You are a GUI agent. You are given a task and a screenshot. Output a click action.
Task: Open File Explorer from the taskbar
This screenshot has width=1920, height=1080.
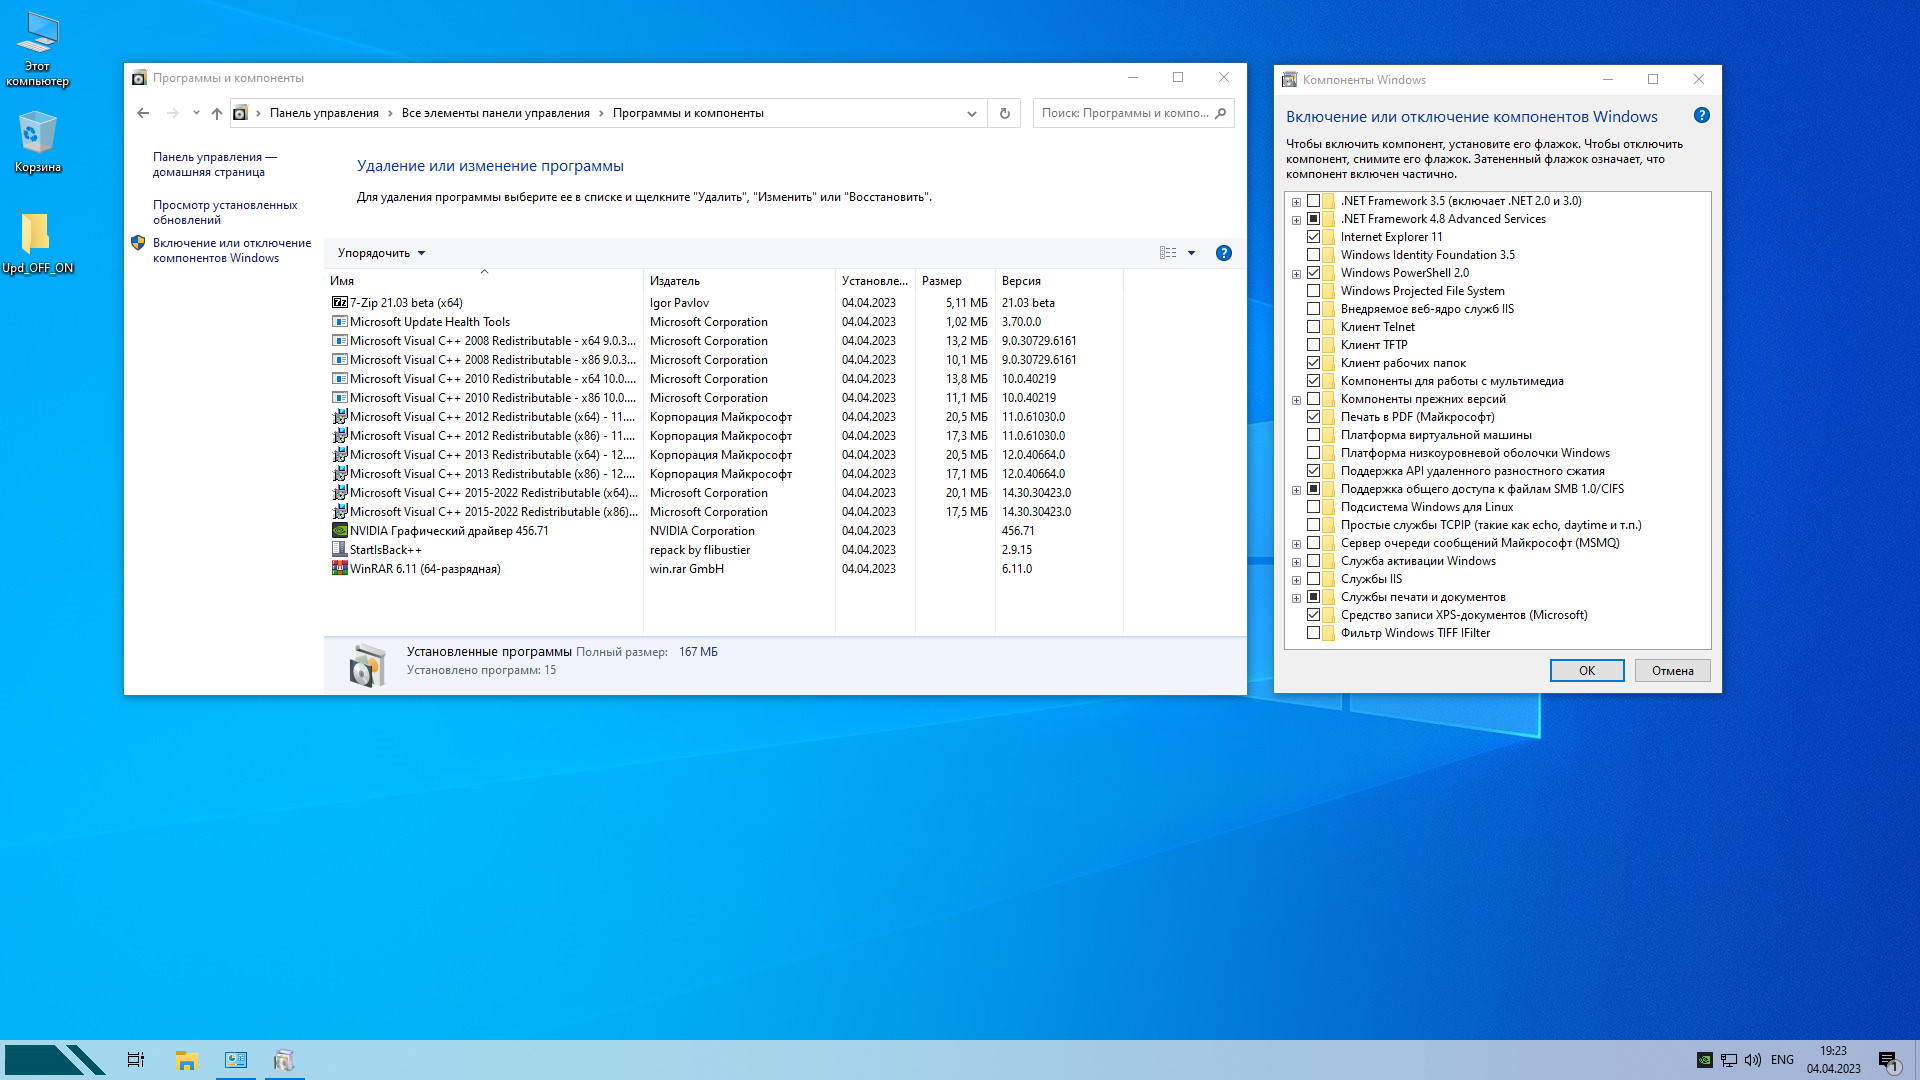tap(186, 1060)
